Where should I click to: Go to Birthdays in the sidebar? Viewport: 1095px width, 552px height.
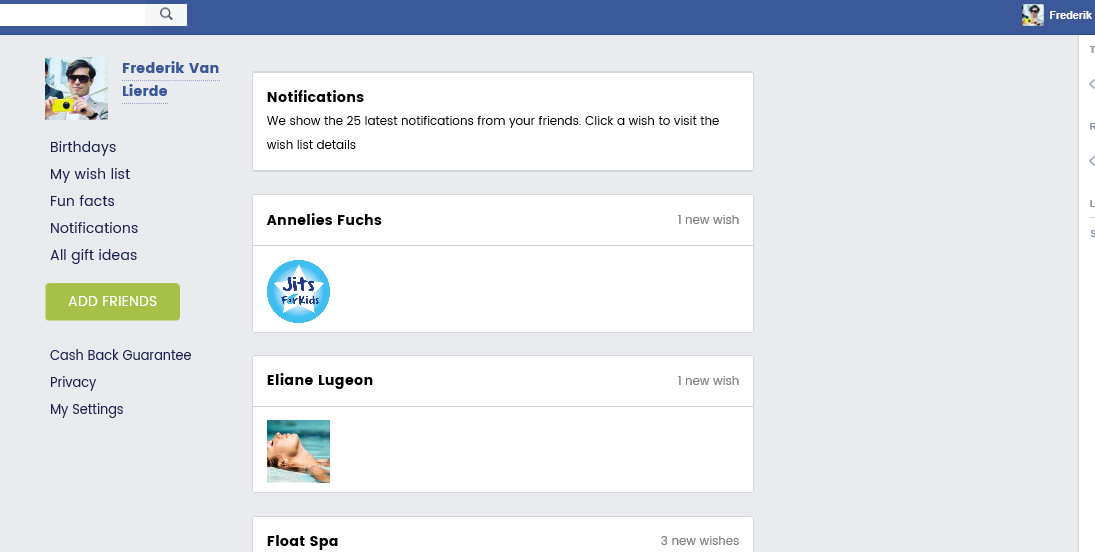click(83, 147)
